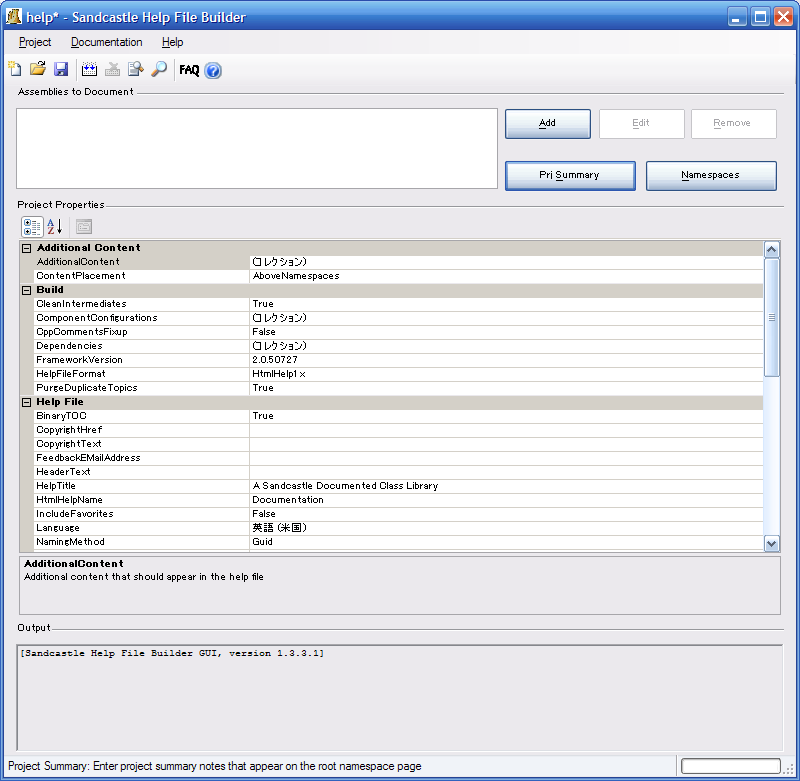Collapse the Help File category

tap(27, 402)
